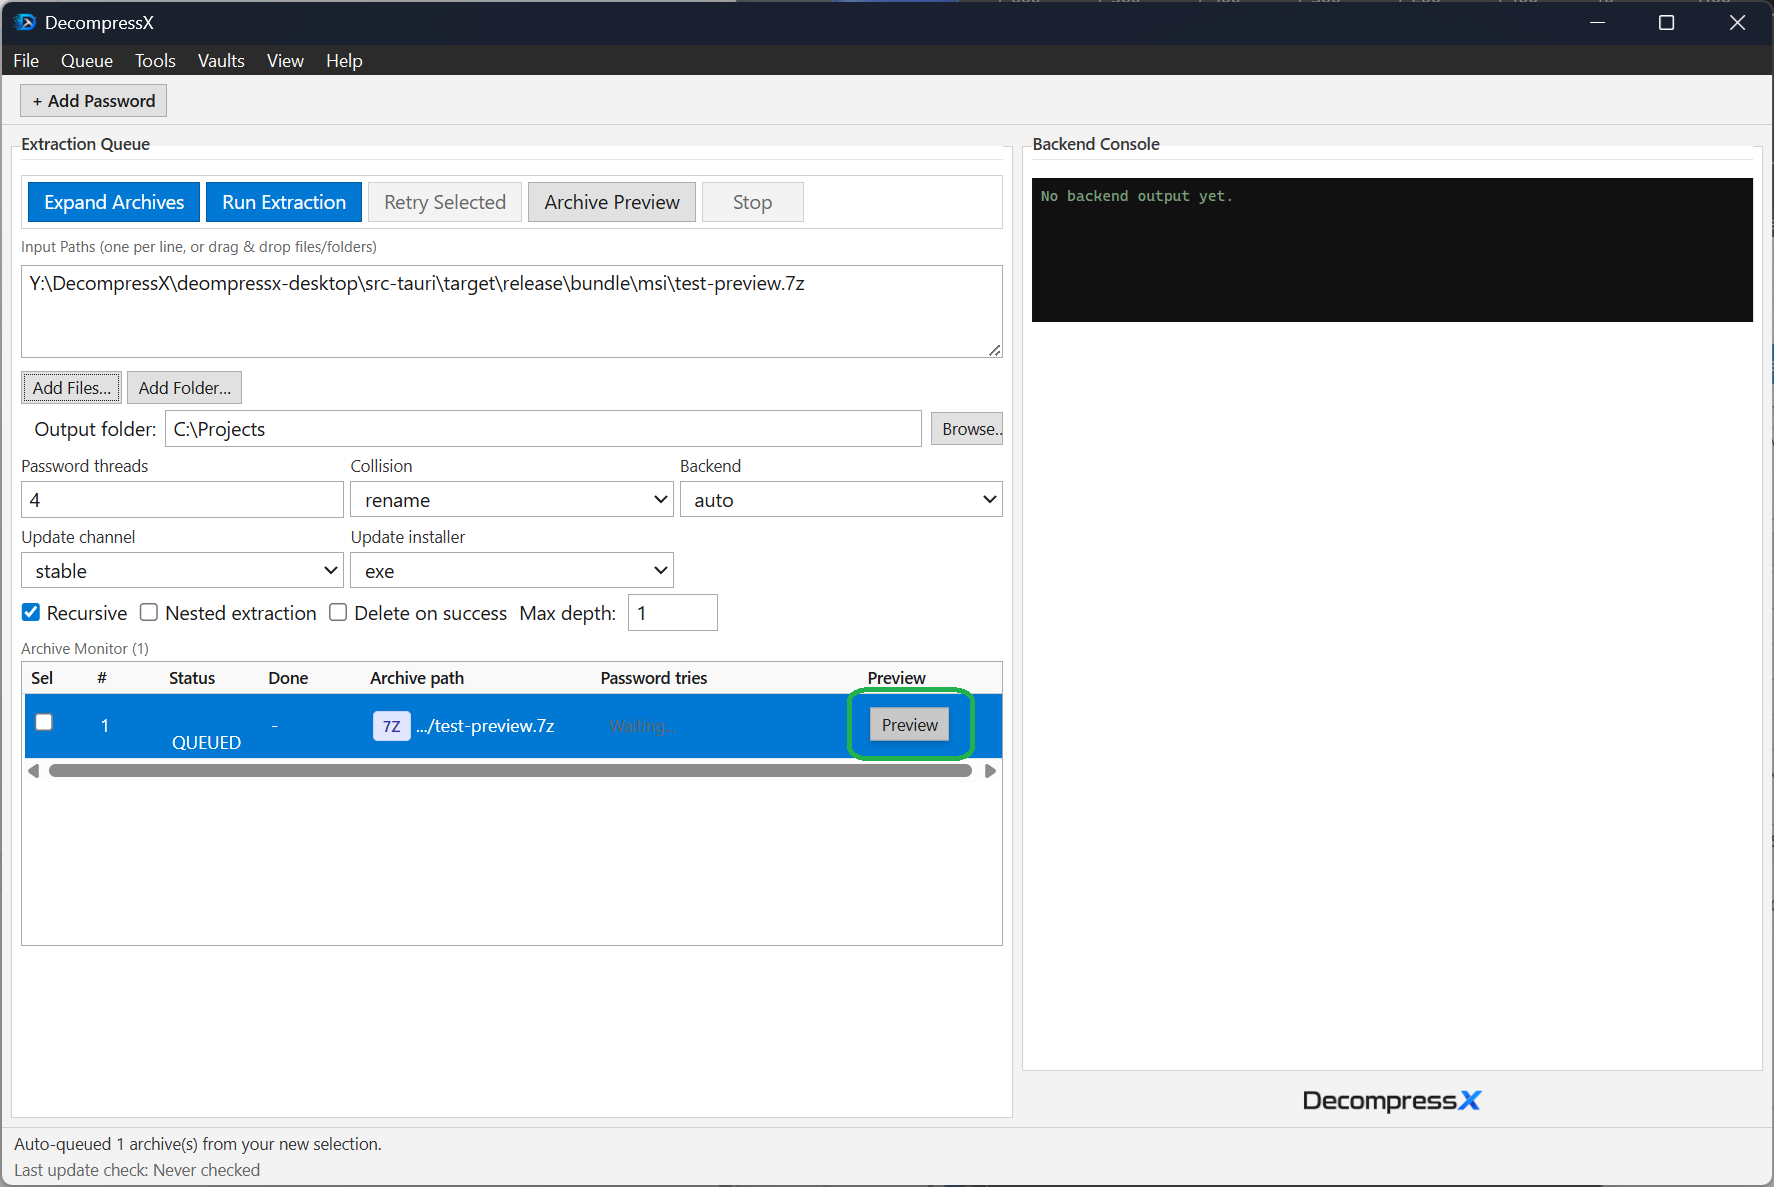Click the Sel column header

click(42, 678)
